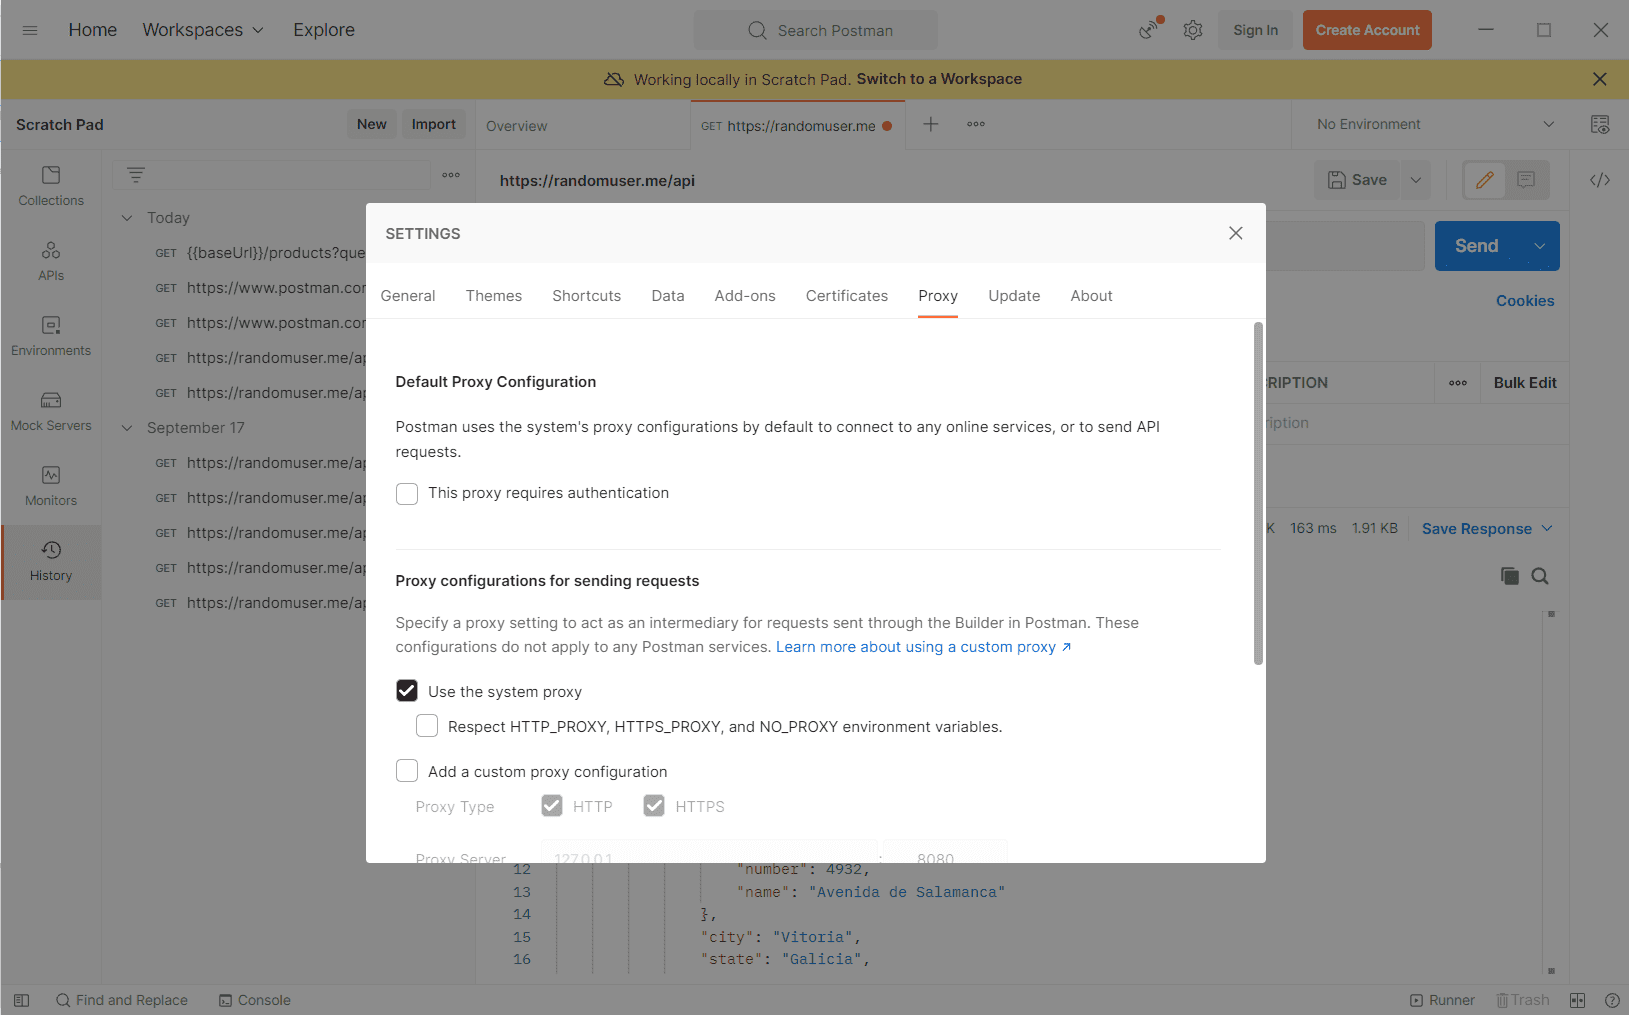Open the APIs sidebar panel
The width and height of the screenshot is (1629, 1015).
pyautogui.click(x=51, y=261)
